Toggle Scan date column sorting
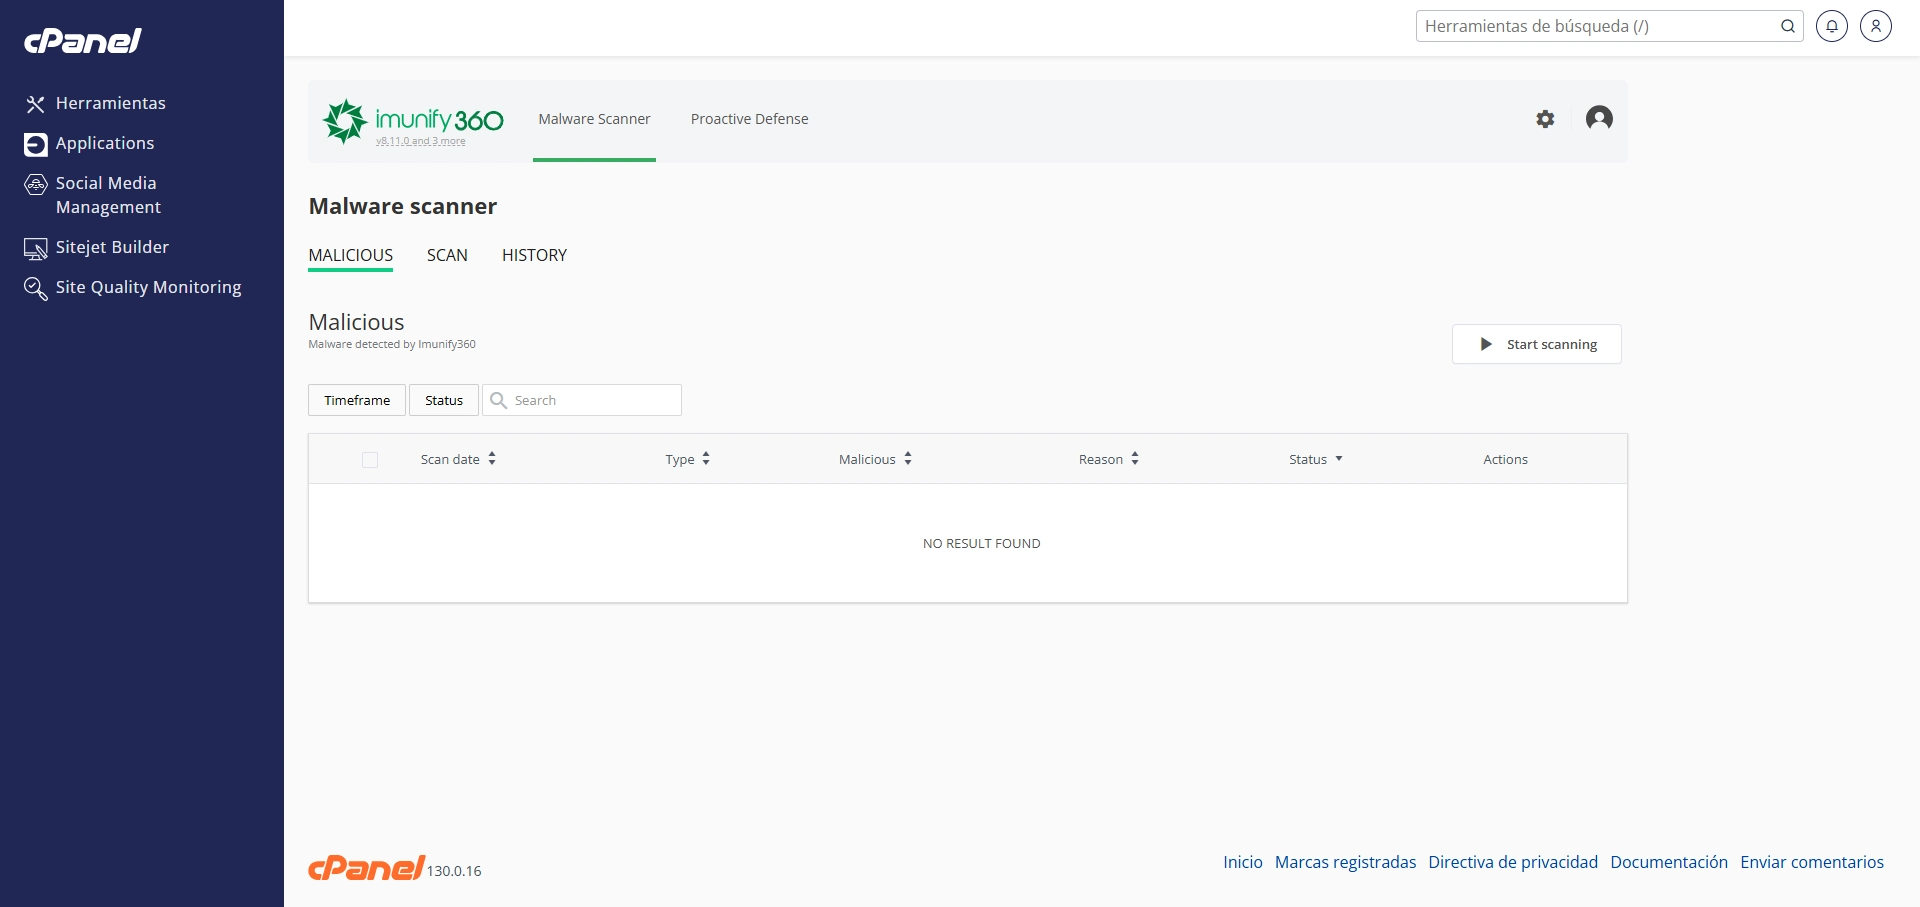This screenshot has width=1920, height=907. (491, 459)
